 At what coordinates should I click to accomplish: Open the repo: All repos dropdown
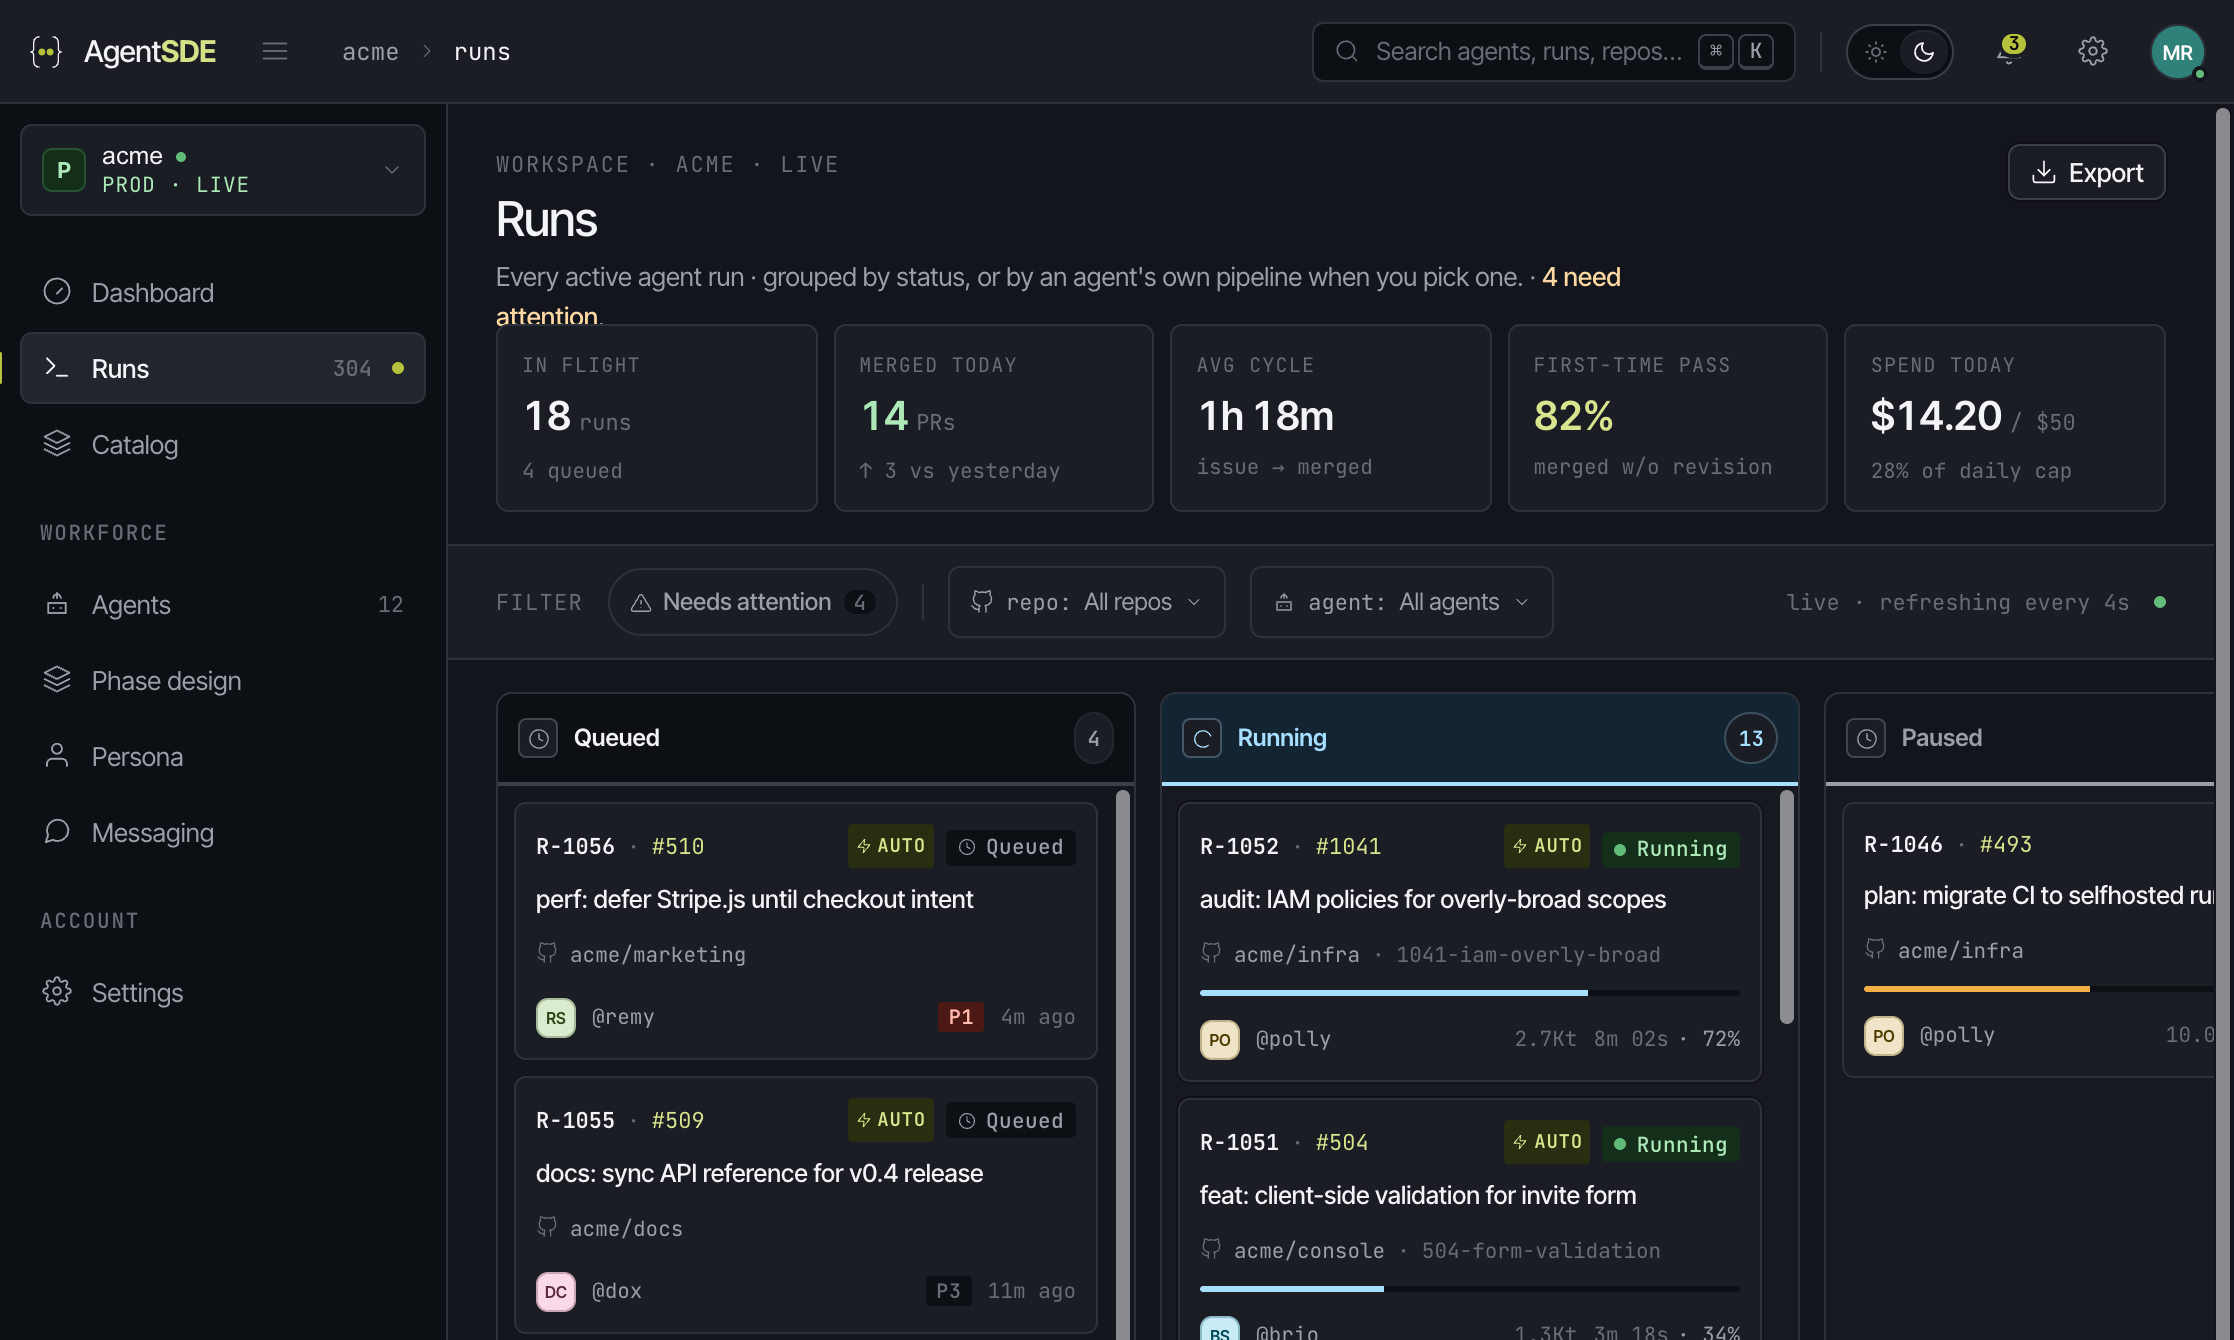[1086, 602]
